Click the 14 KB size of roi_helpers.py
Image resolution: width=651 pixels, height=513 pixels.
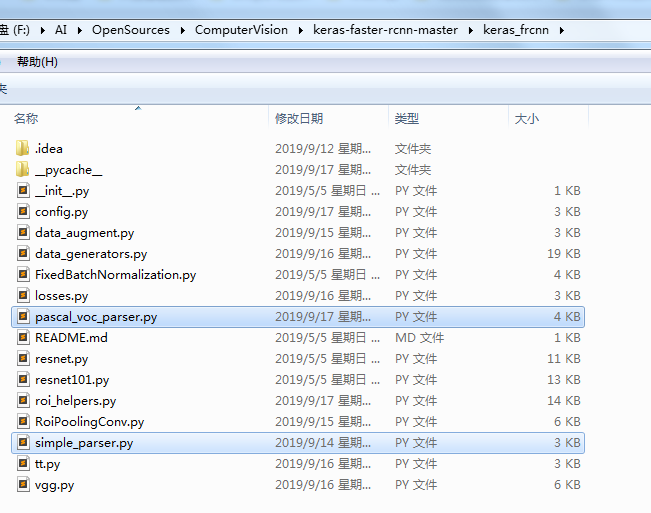tap(564, 401)
